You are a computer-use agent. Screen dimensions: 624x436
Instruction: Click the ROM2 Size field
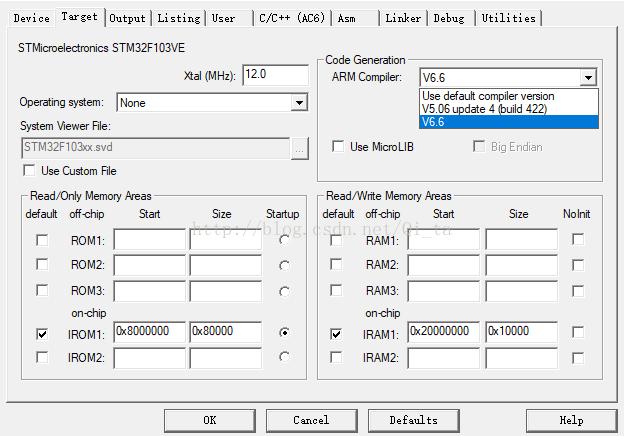point(226,266)
